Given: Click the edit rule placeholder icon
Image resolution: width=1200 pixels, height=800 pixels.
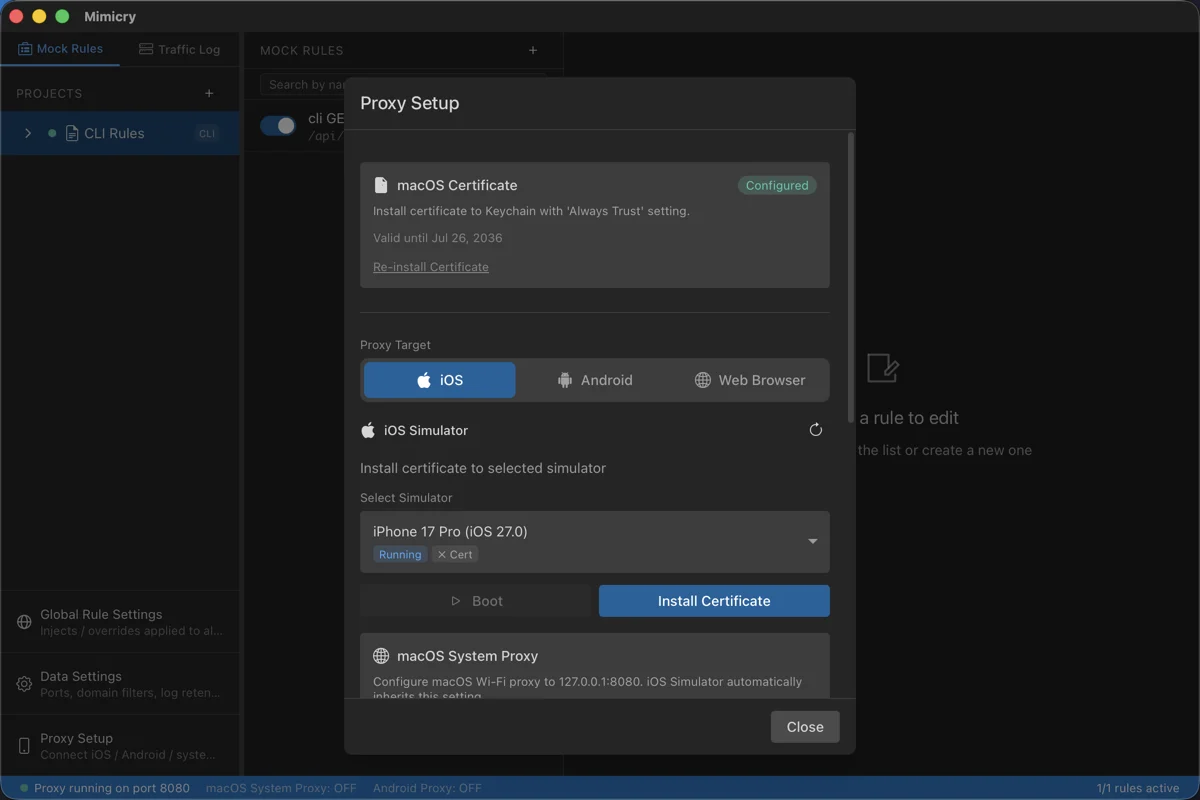Looking at the screenshot, I should [883, 367].
